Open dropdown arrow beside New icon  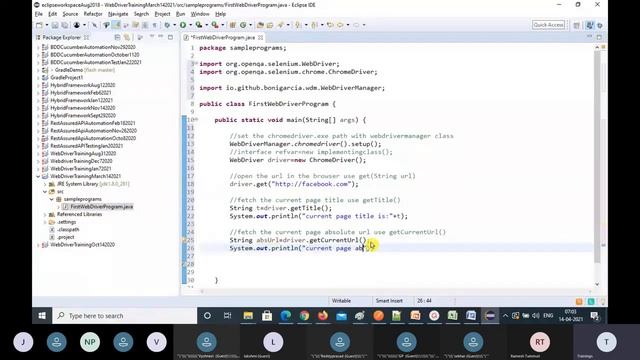(47, 25)
